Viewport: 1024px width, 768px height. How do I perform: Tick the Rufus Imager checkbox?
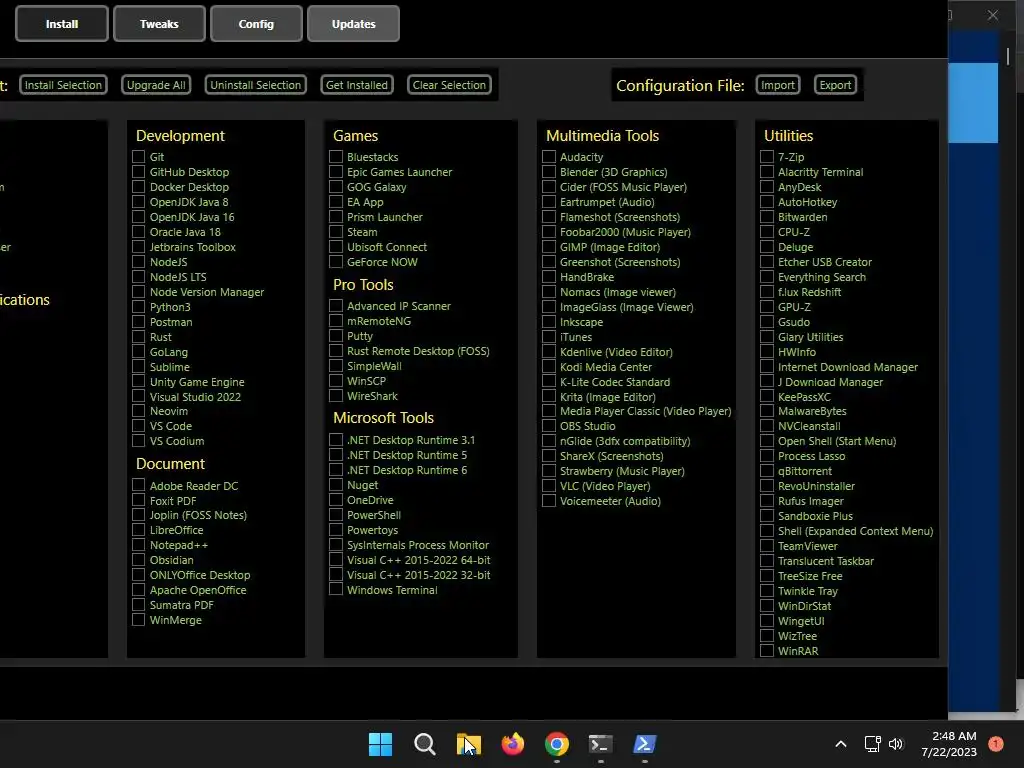pos(767,501)
